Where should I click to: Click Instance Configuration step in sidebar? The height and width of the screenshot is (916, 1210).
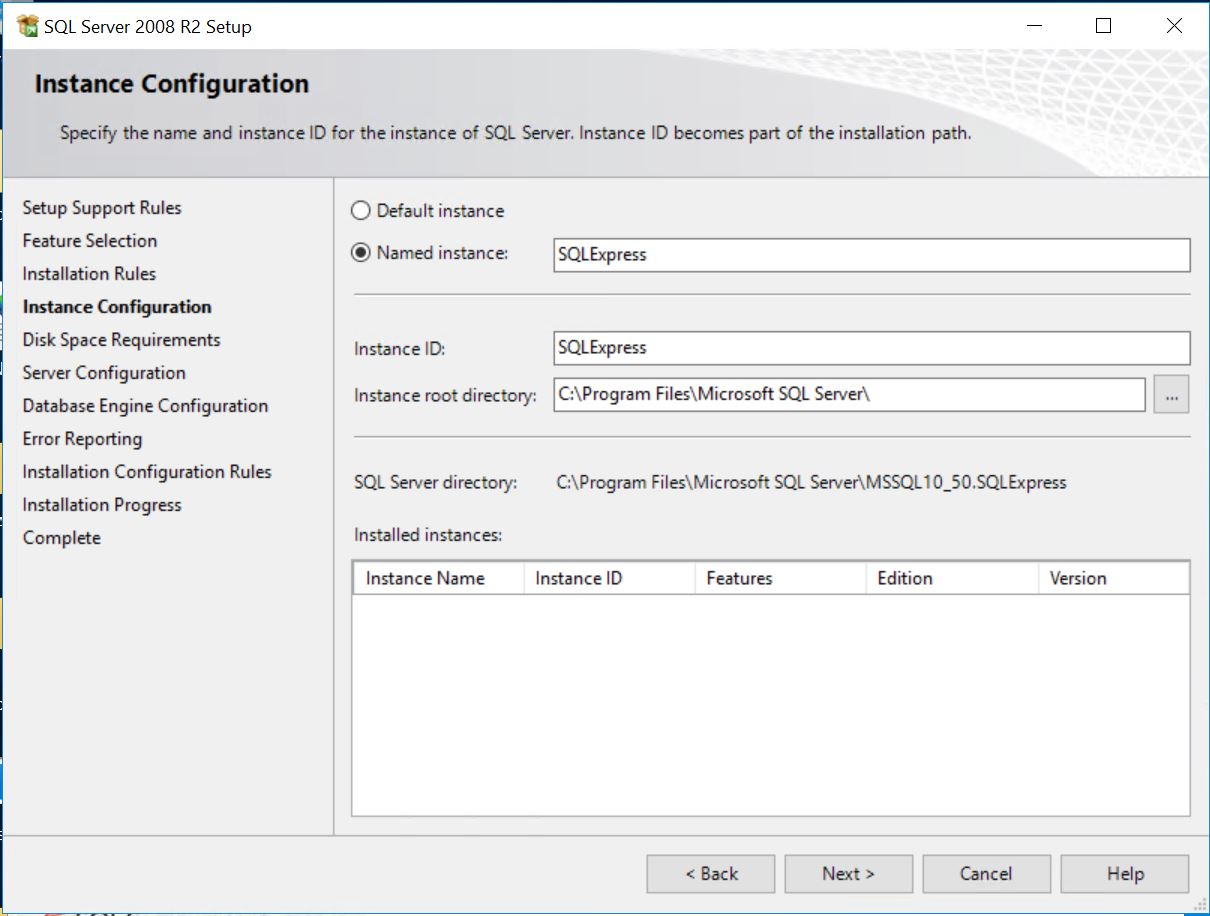117,307
